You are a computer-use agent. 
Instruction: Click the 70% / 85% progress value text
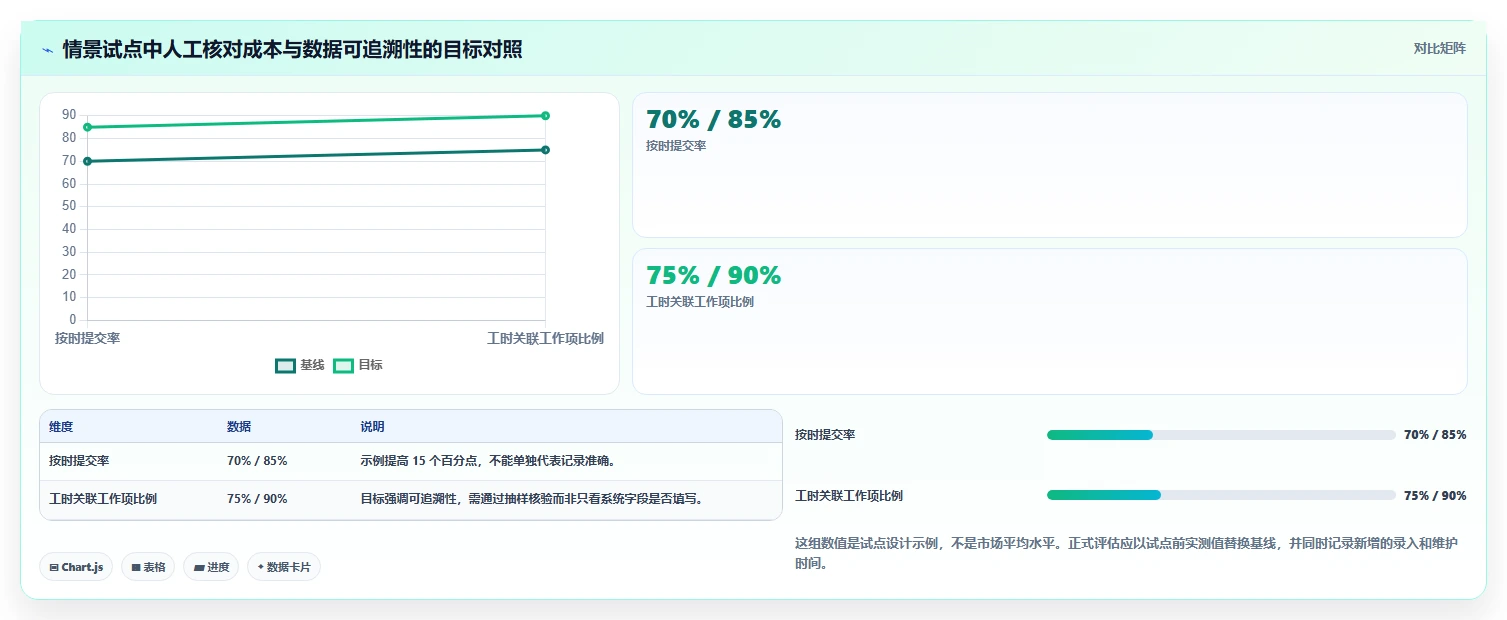point(1435,435)
